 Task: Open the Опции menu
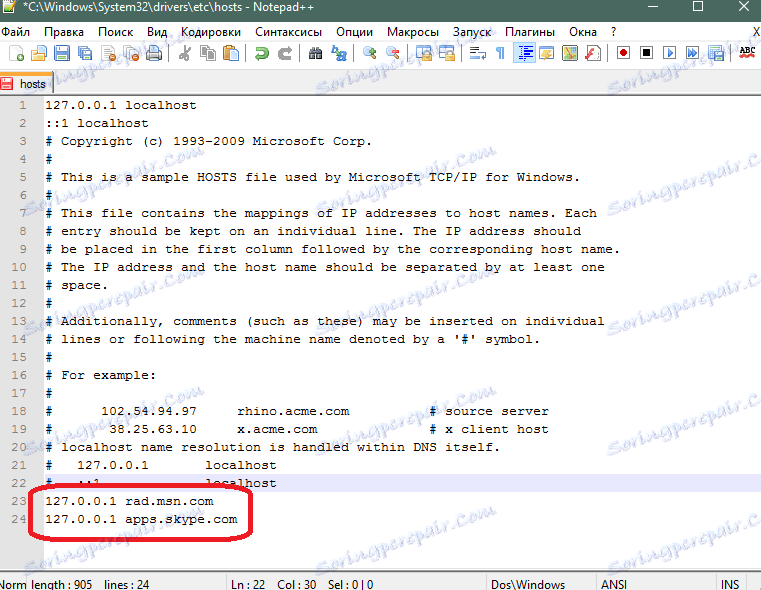pyautogui.click(x=354, y=32)
